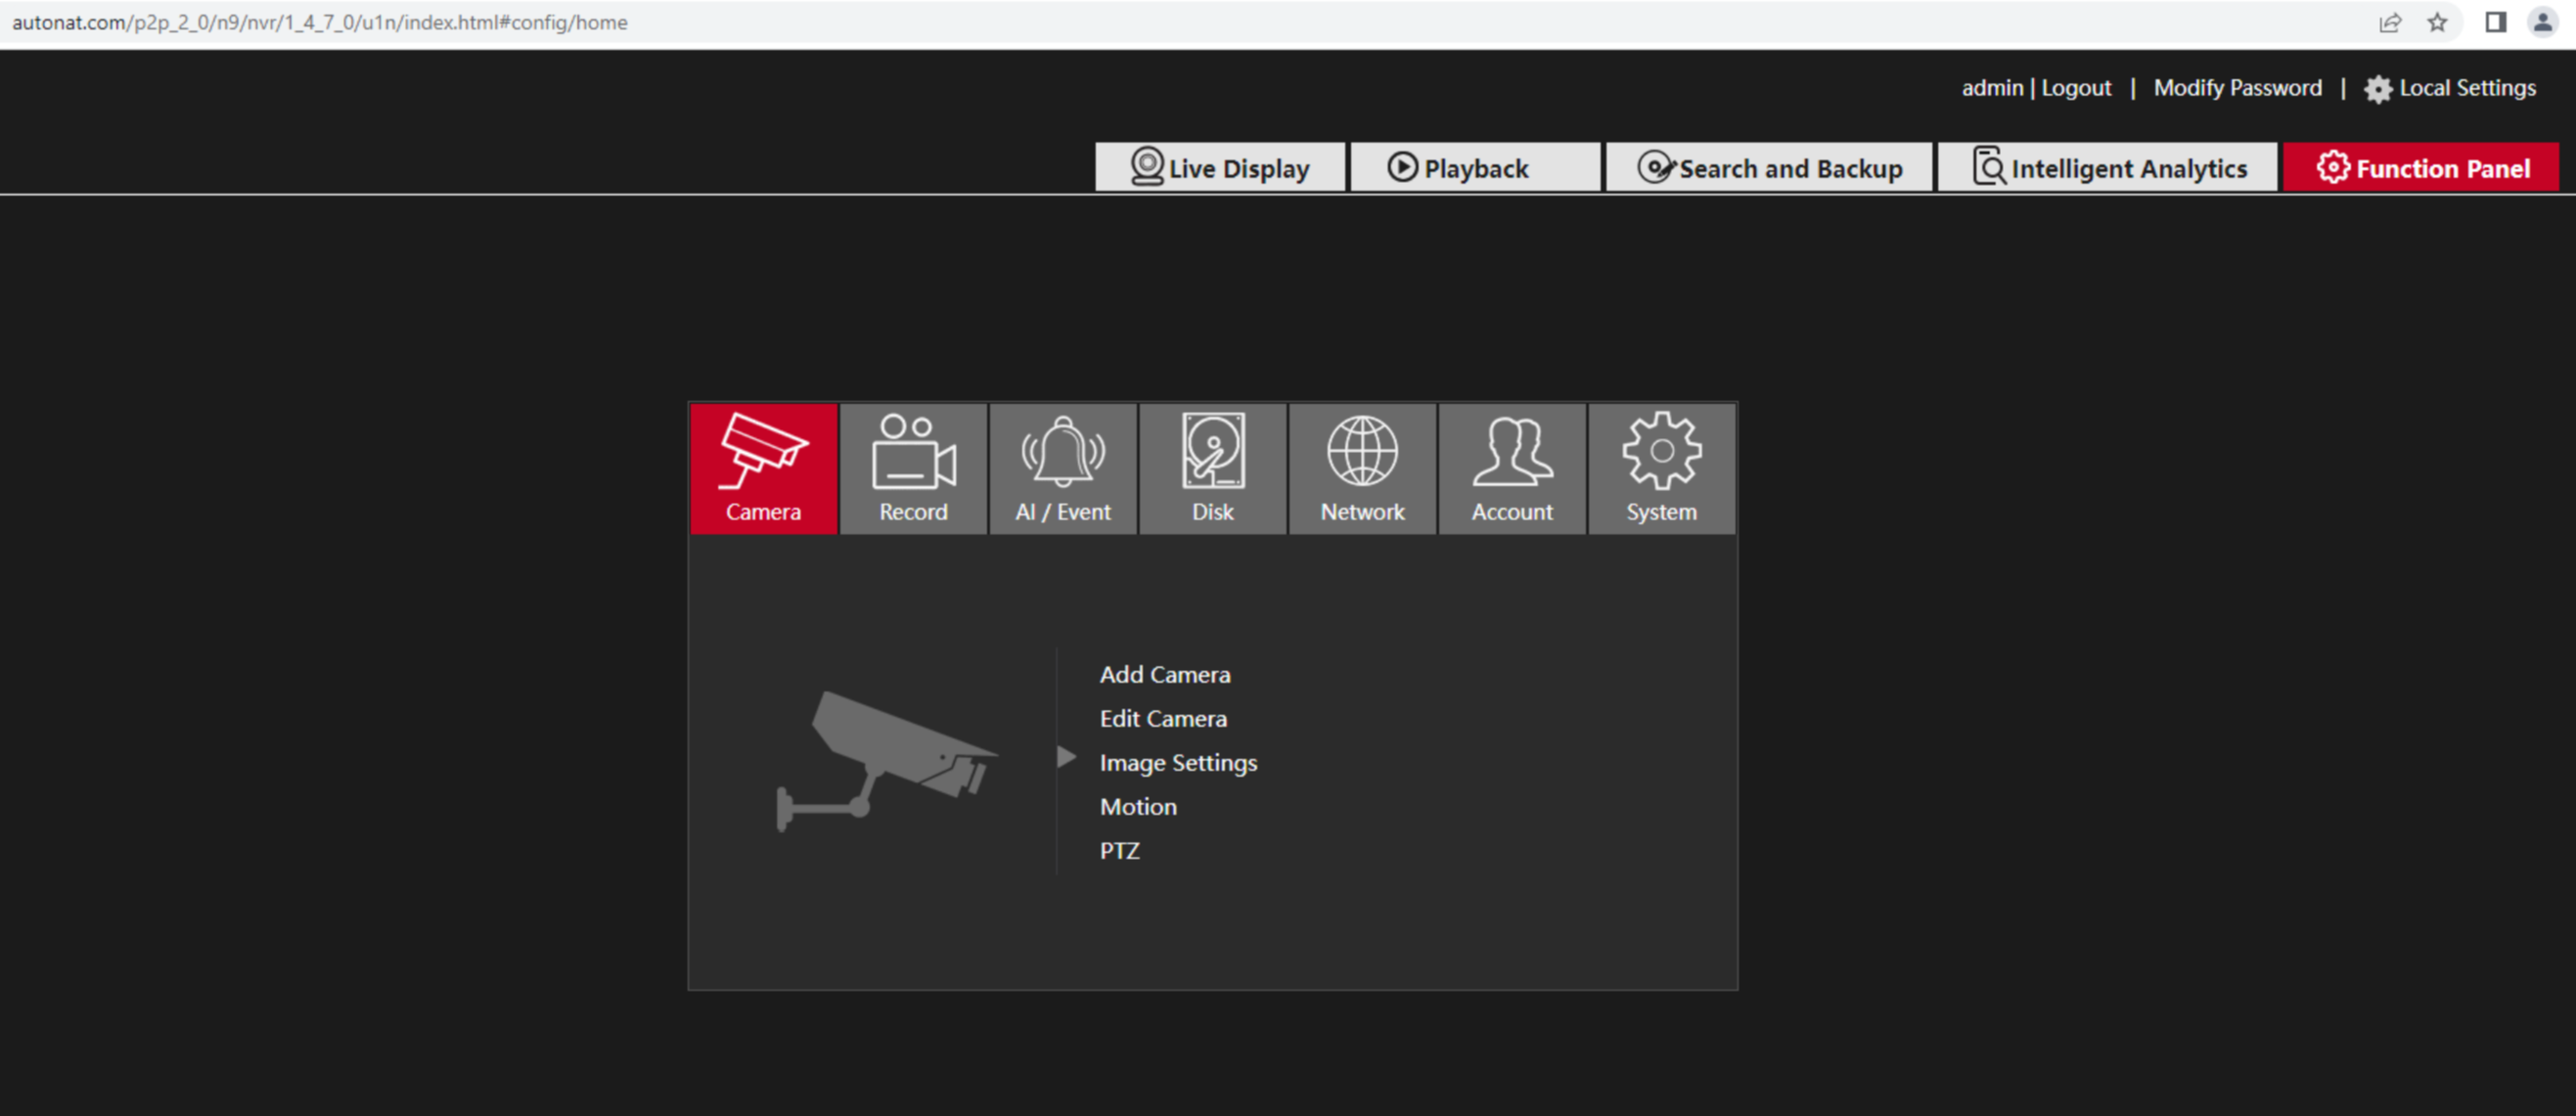Select the Function Panel tab
The width and height of the screenshot is (2576, 1116).
click(x=2420, y=167)
